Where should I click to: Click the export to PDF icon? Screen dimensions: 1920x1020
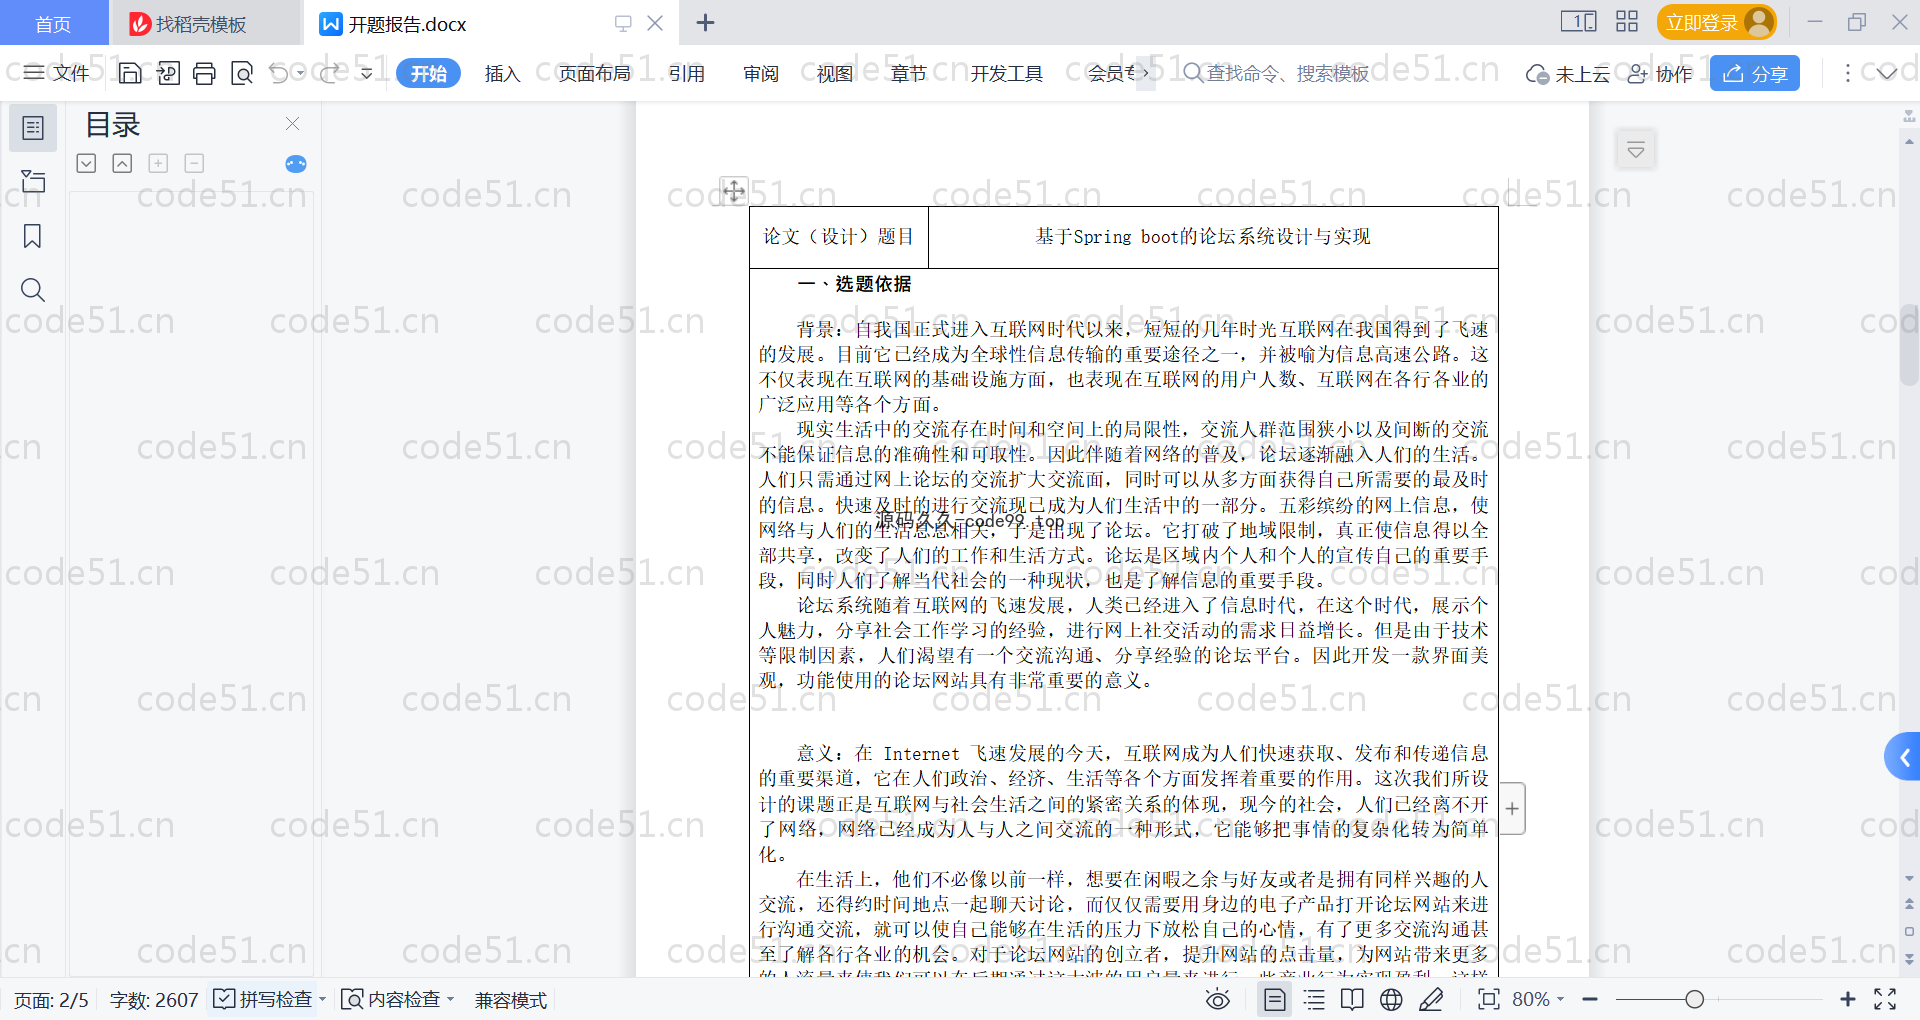click(168, 73)
